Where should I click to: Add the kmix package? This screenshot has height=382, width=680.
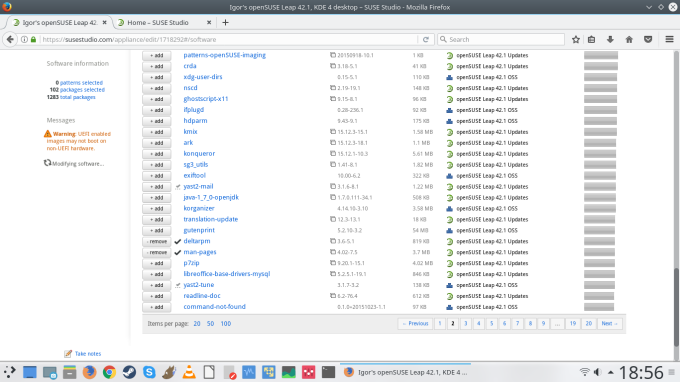pos(157,132)
